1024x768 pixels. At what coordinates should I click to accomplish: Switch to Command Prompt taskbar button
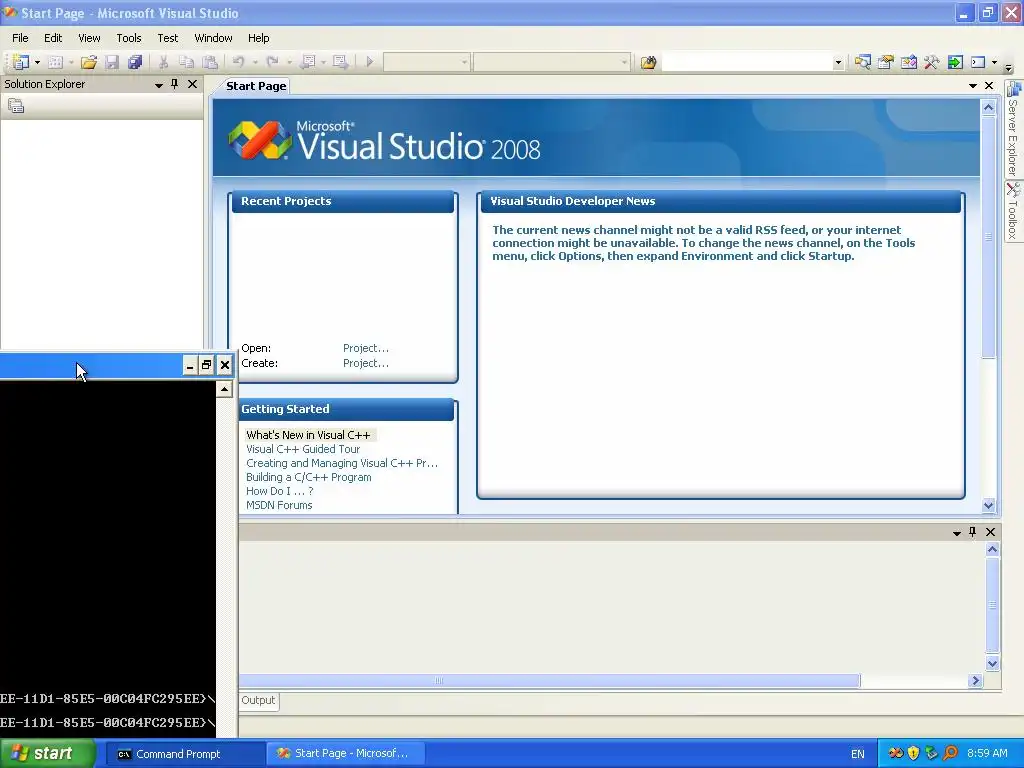click(x=184, y=754)
